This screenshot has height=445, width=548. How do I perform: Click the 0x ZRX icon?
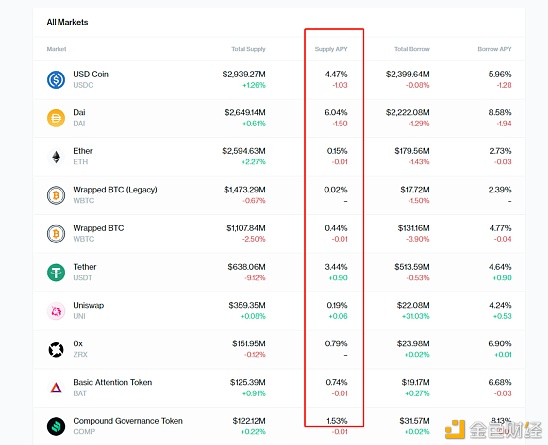pos(56,349)
